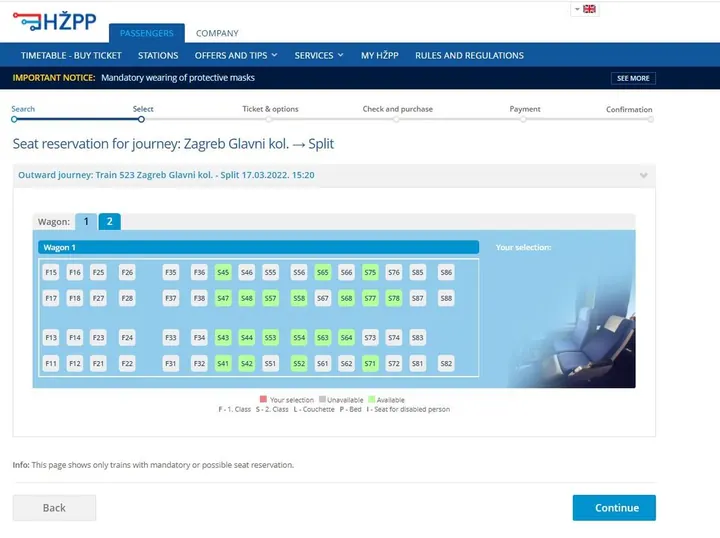Screen dimensions: 720x538
Task: Click unavailable seat S73
Action: (370, 337)
